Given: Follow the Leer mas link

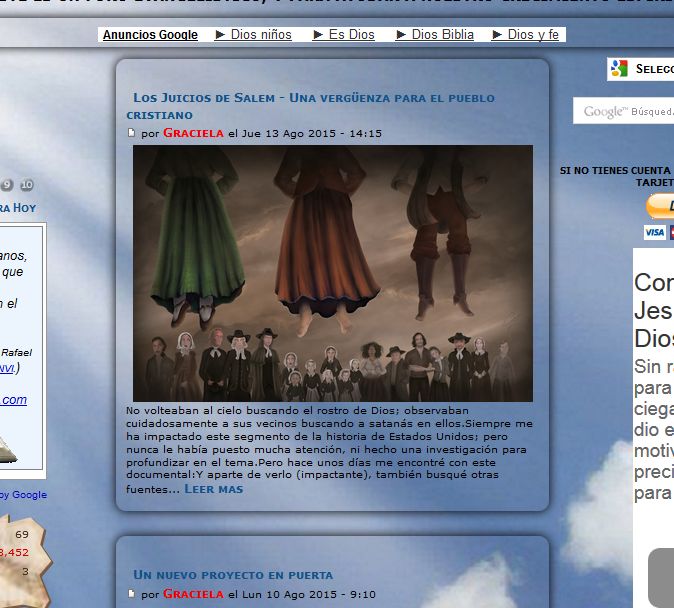Looking at the screenshot, I should (214, 489).
